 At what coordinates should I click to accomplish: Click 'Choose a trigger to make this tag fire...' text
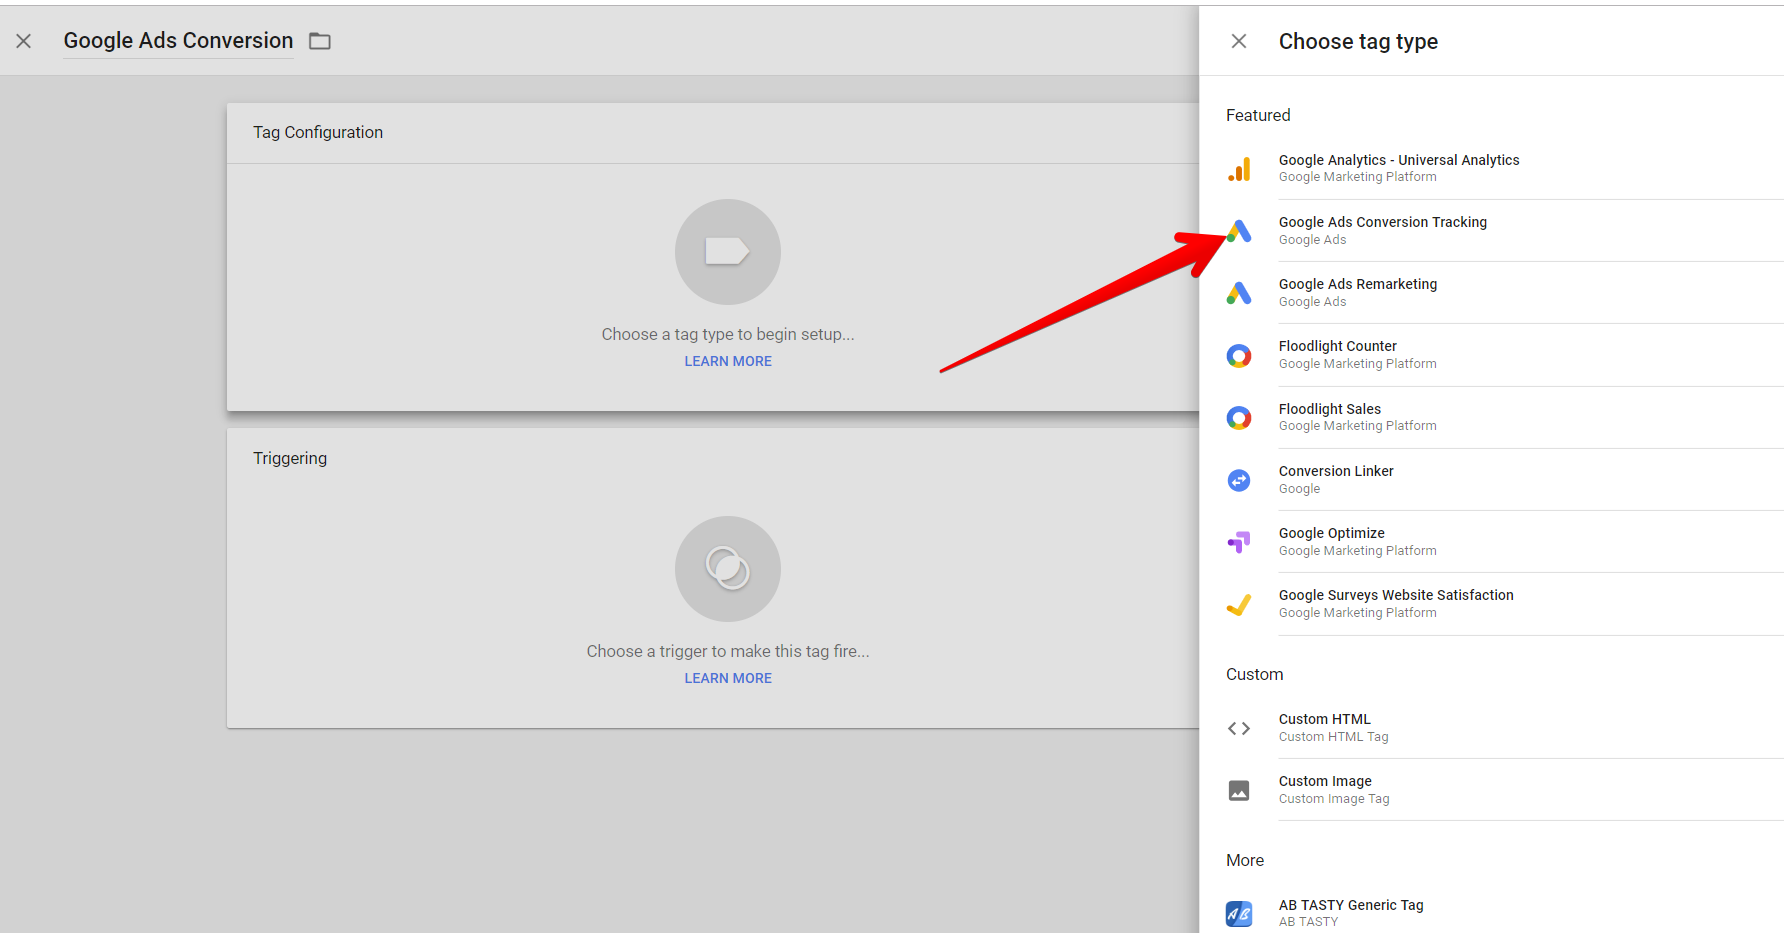click(x=728, y=651)
